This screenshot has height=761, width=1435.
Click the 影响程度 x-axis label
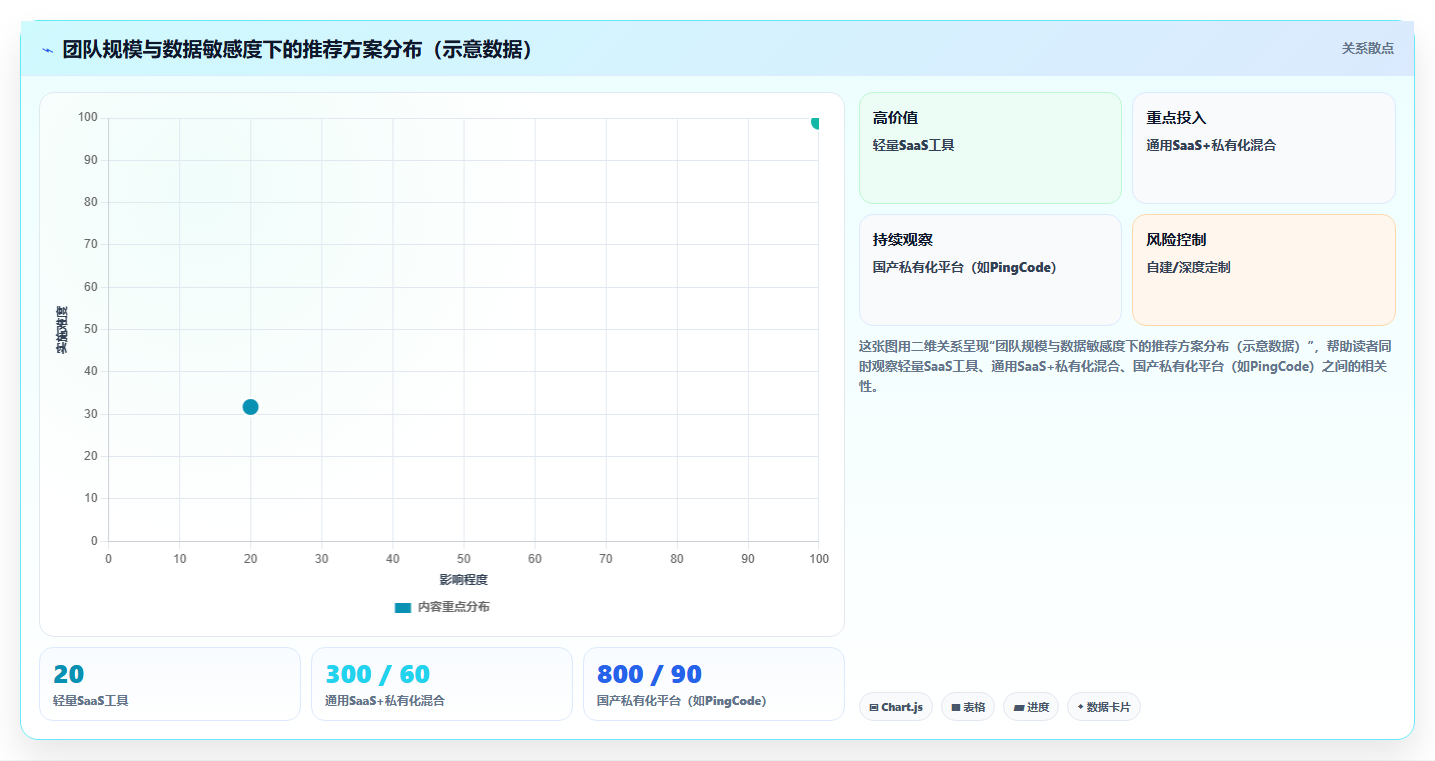(463, 580)
